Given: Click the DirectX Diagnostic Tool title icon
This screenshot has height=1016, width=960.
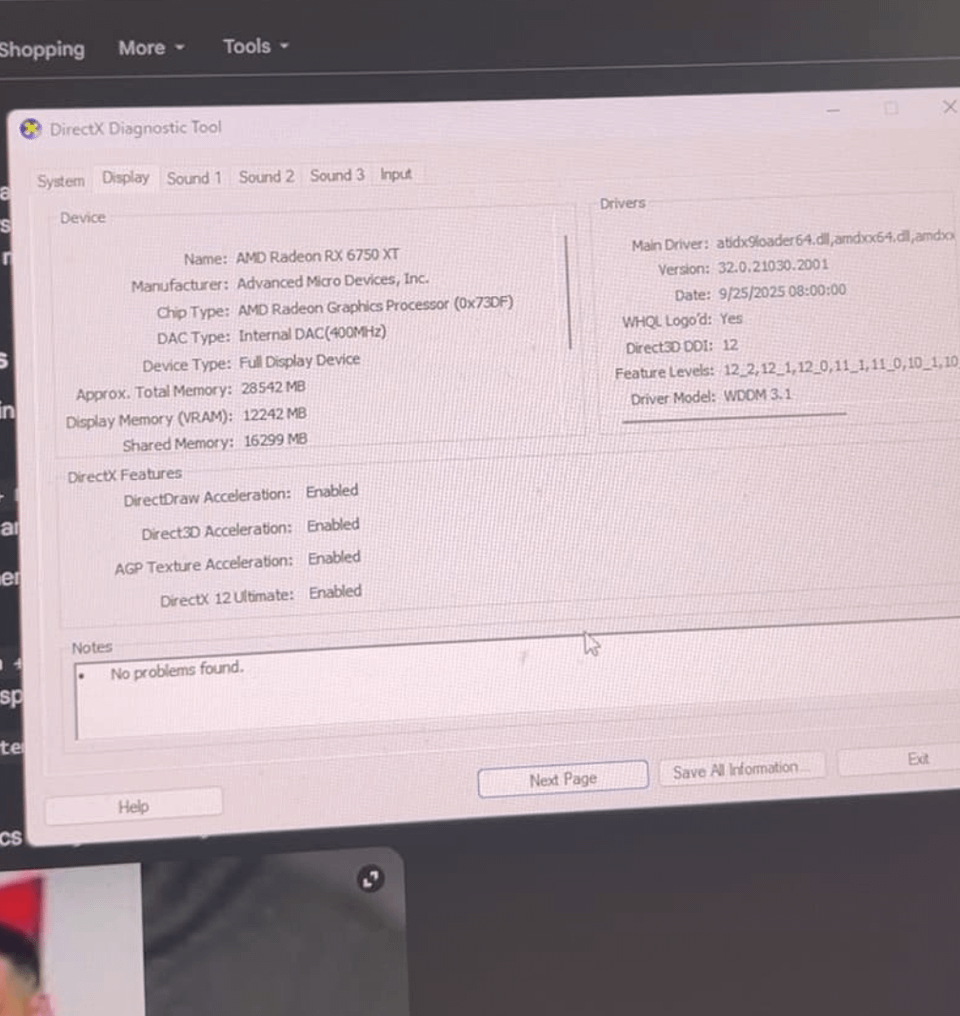Looking at the screenshot, I should pyautogui.click(x=30, y=129).
